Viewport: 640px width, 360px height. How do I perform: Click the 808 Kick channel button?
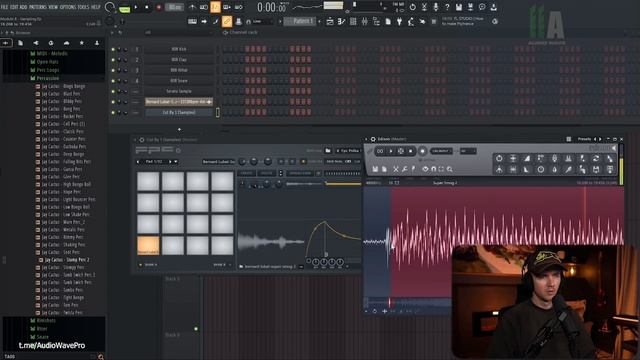179,49
